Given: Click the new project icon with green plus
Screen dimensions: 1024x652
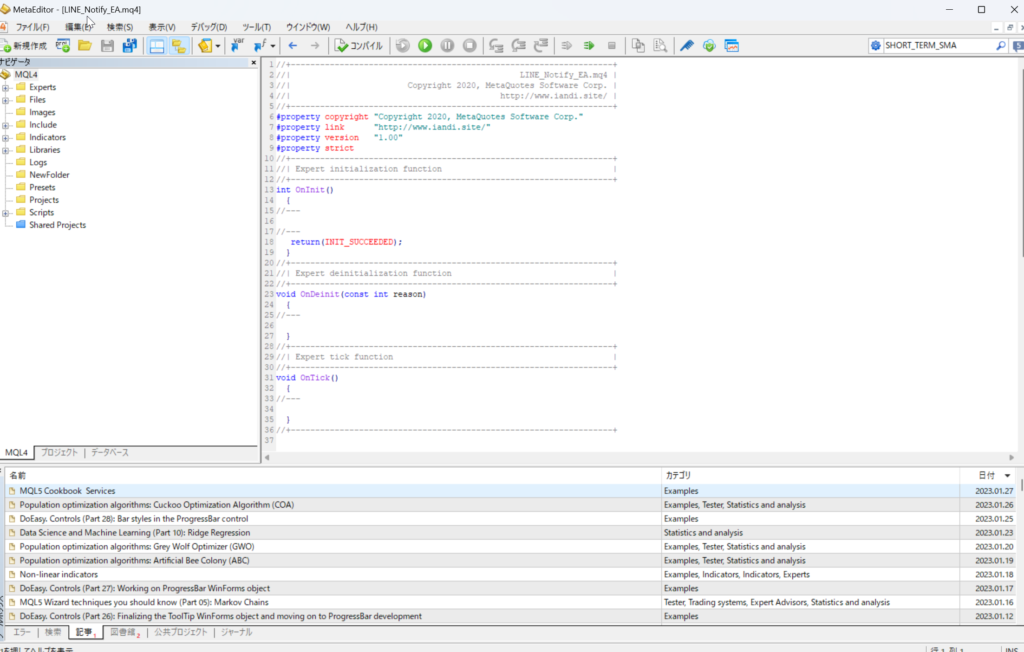Looking at the screenshot, I should (63, 46).
